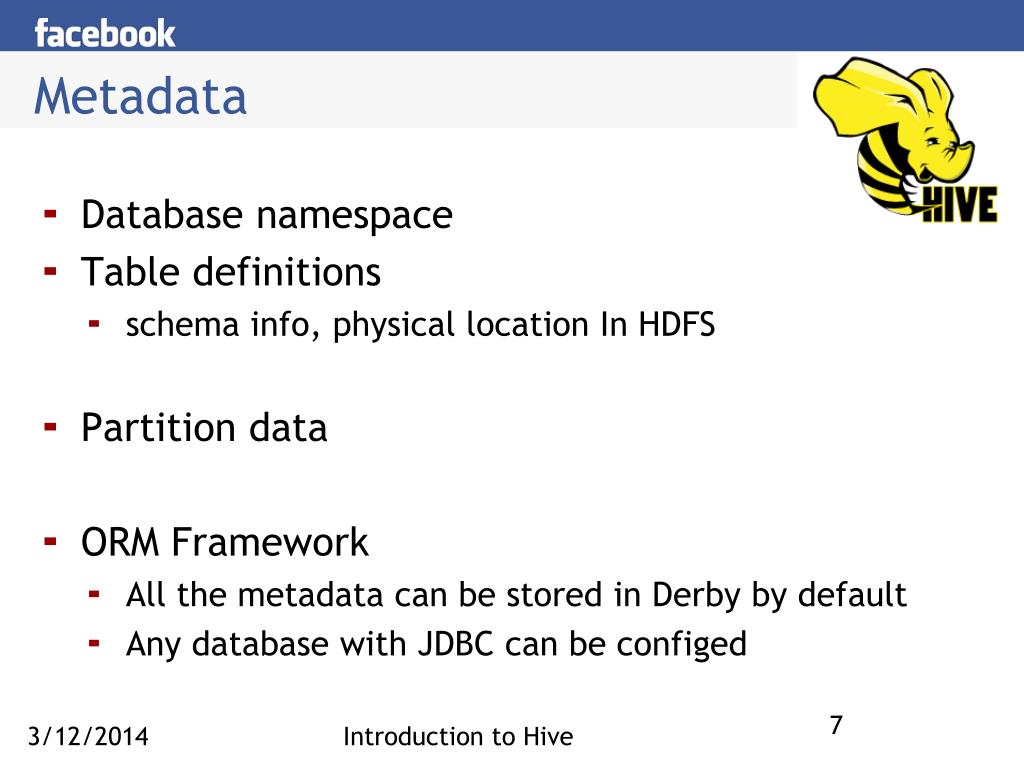Click the slide number 7
Viewport: 1024px width, 768px height.
[x=837, y=725]
